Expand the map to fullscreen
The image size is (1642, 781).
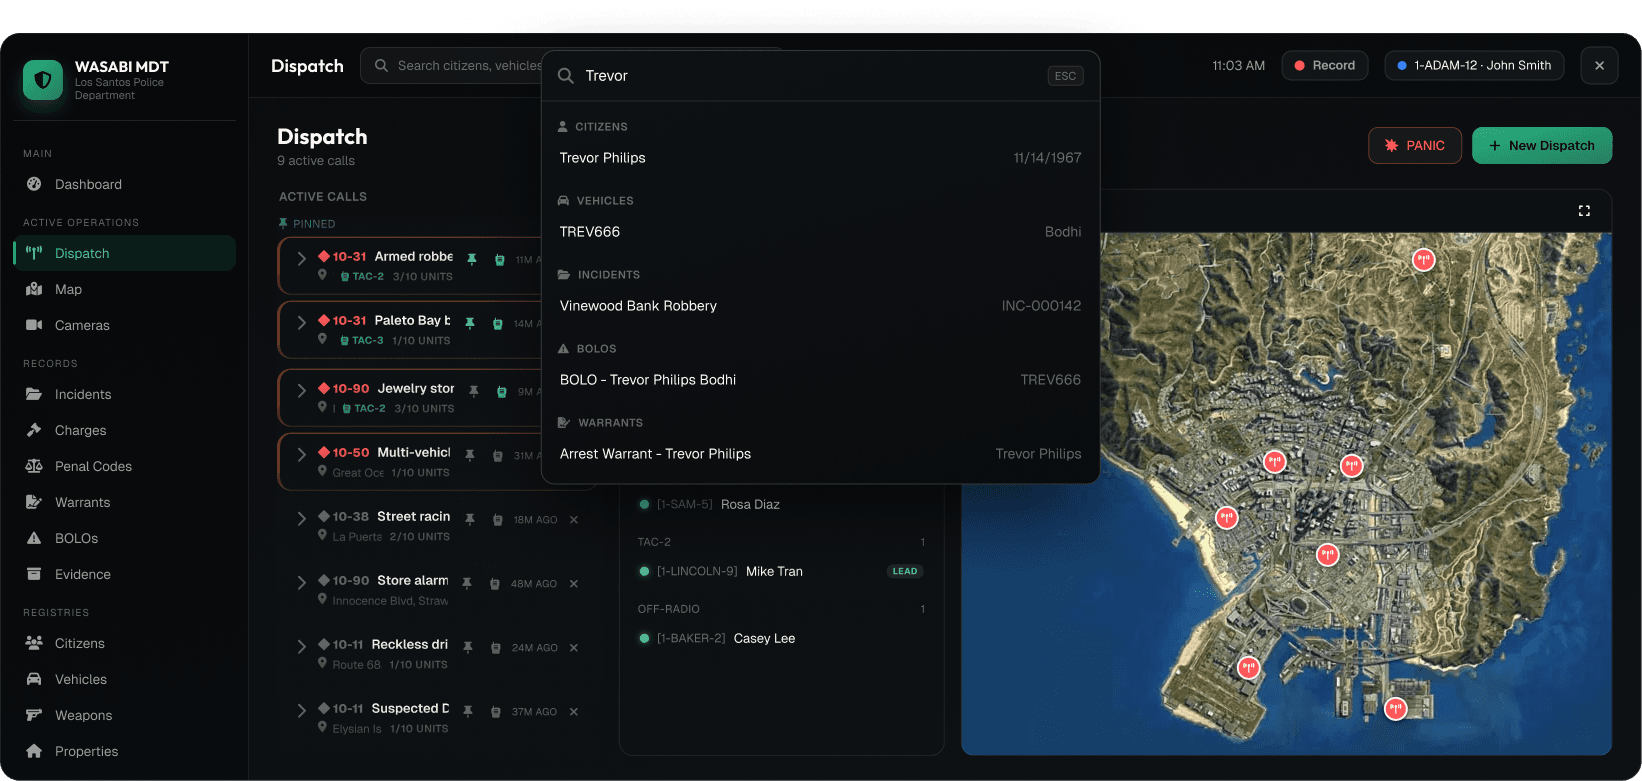[x=1584, y=211]
